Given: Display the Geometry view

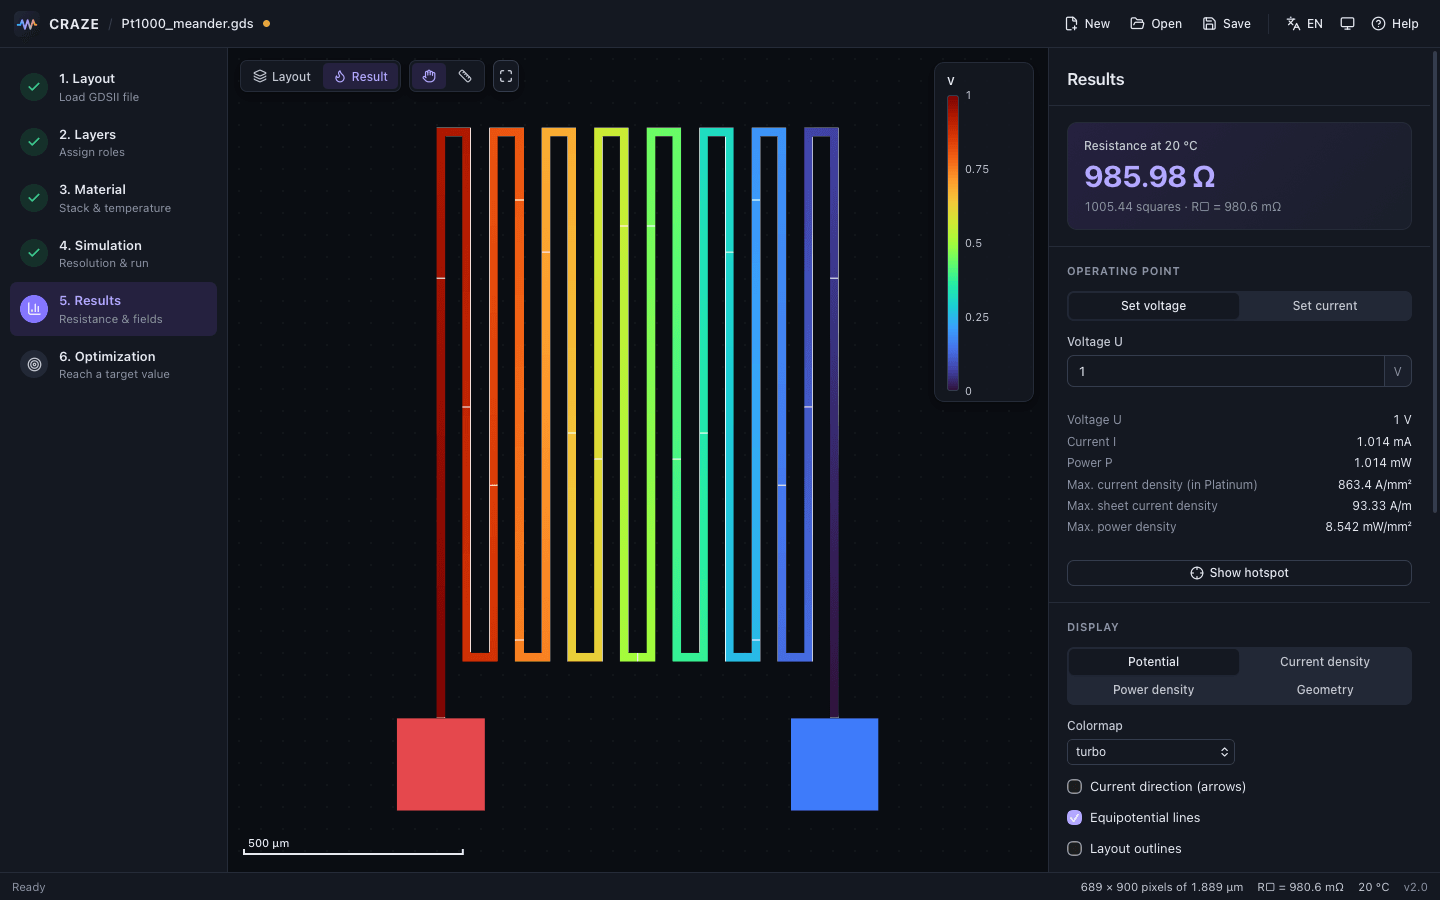Looking at the screenshot, I should (1325, 690).
